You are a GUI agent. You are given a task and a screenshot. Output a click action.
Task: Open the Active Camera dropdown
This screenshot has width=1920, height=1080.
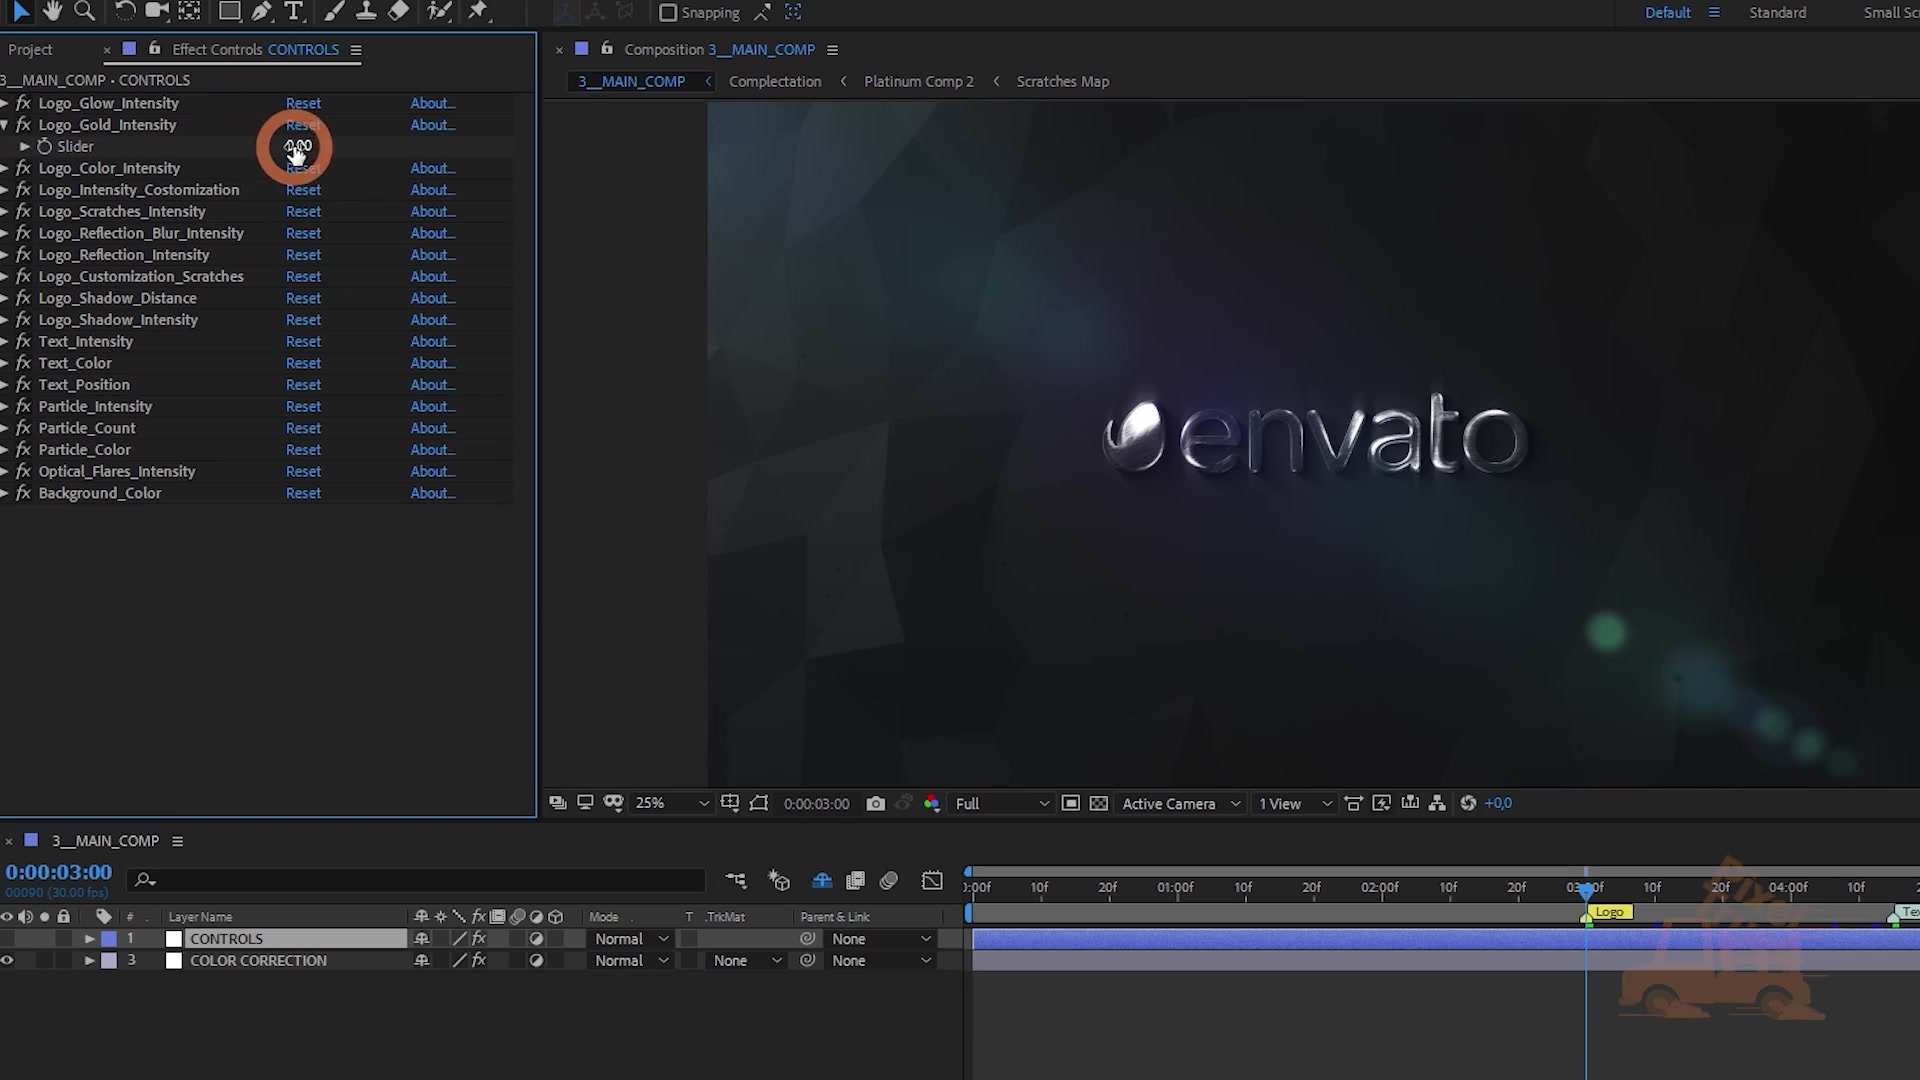(x=1180, y=803)
